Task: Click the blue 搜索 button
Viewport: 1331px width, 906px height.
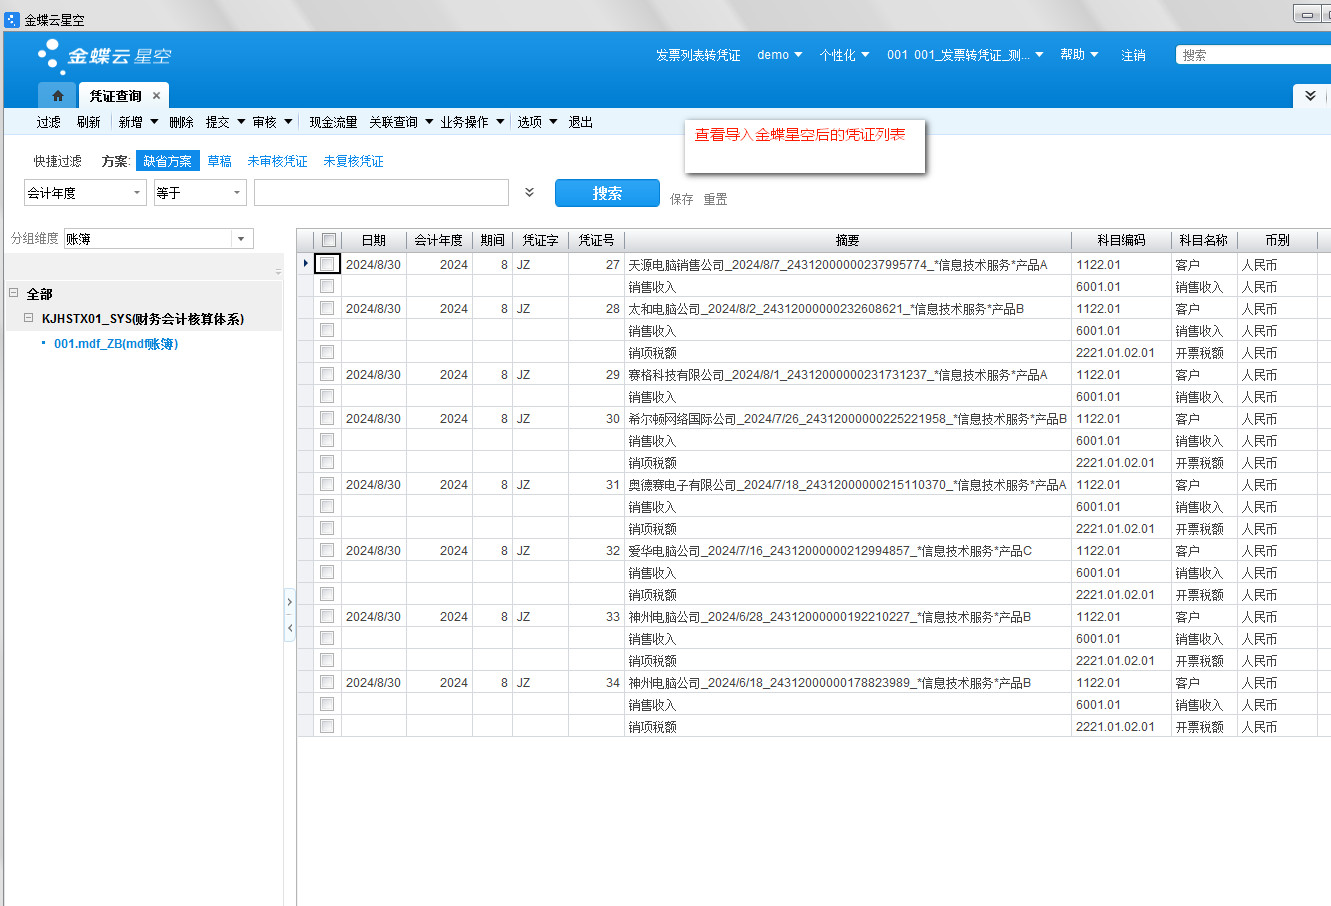Action: 607,193
